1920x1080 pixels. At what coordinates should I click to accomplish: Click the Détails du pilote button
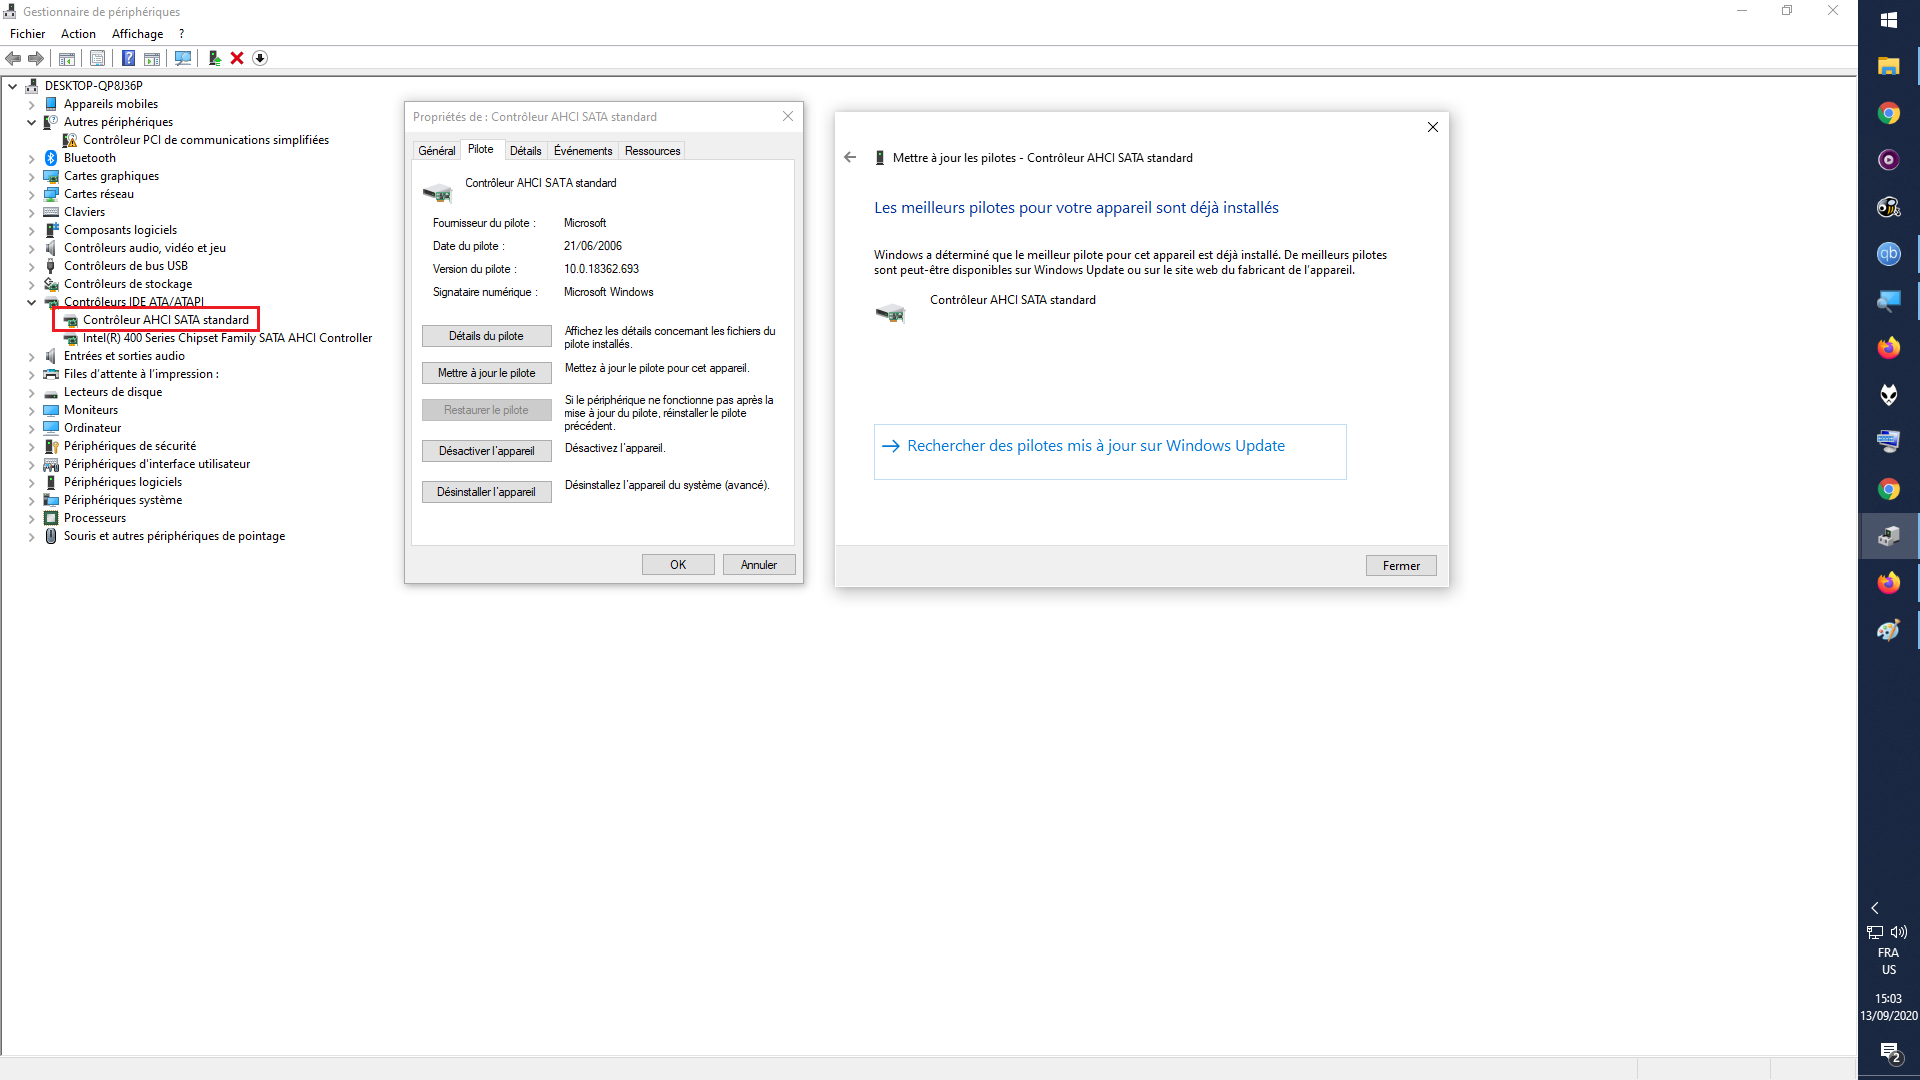pyautogui.click(x=486, y=336)
